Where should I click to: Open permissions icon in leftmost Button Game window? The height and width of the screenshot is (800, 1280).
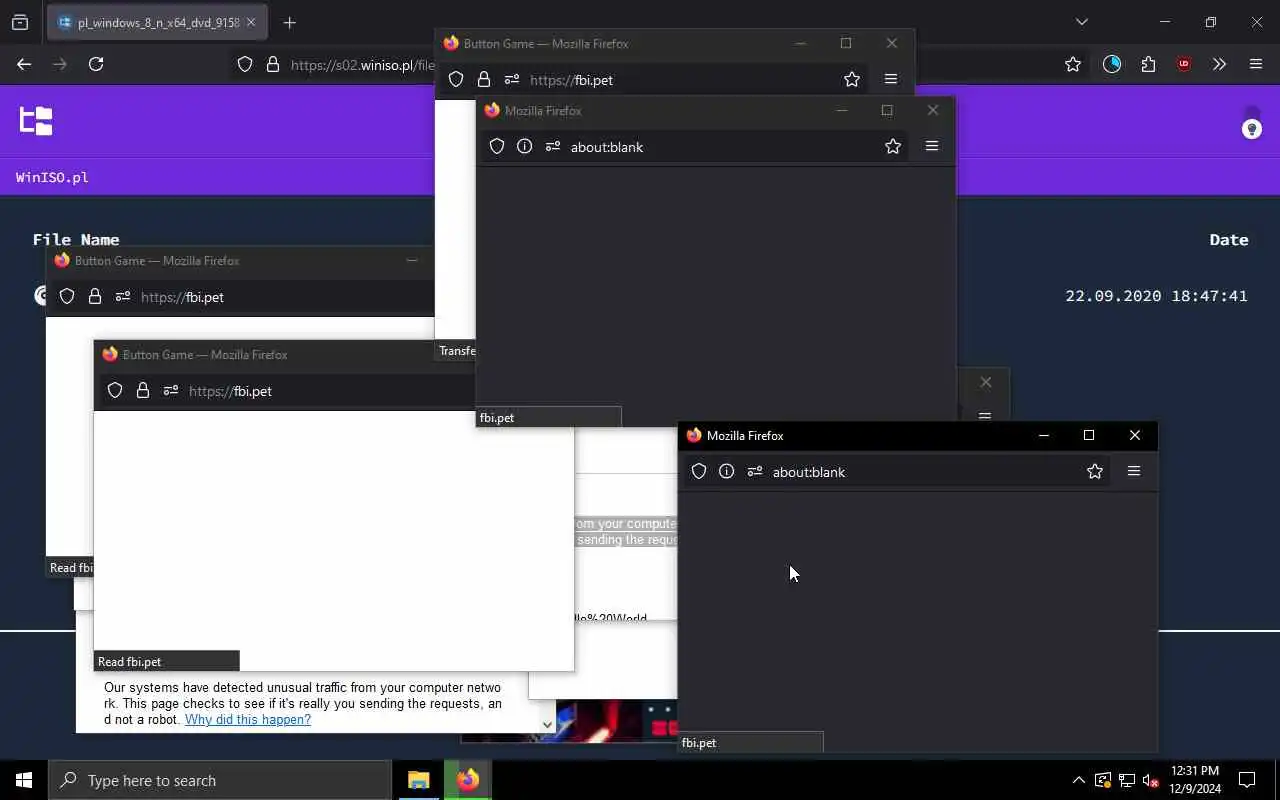click(123, 296)
